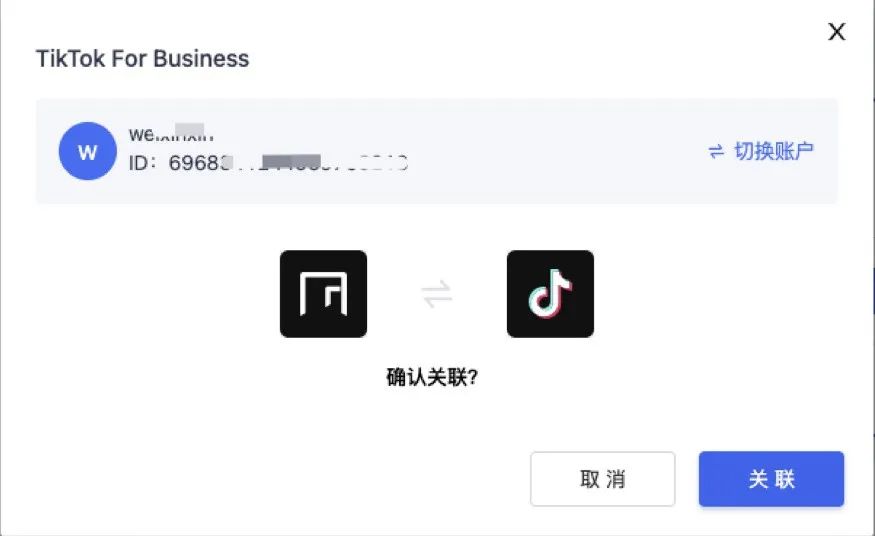Click the TikTok For Business title
875x536 pixels.
click(142, 59)
